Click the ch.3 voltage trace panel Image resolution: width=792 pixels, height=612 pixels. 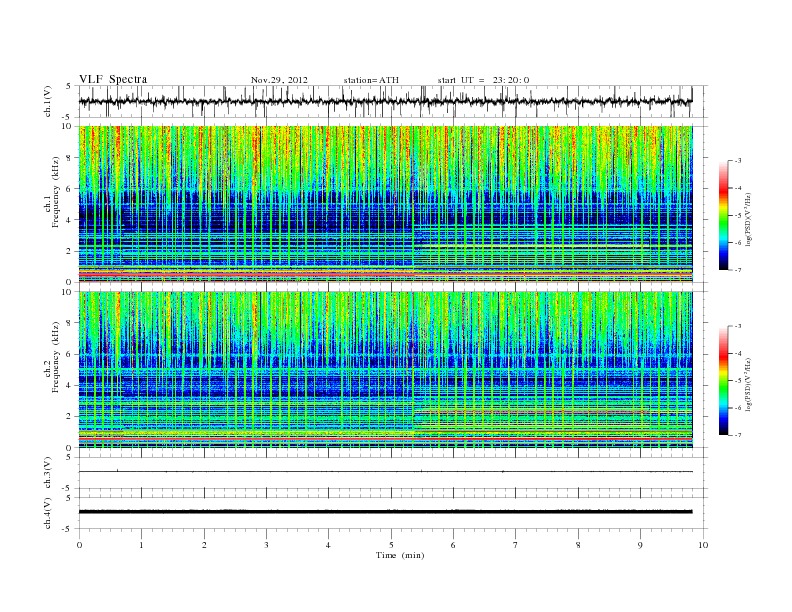coord(393,473)
